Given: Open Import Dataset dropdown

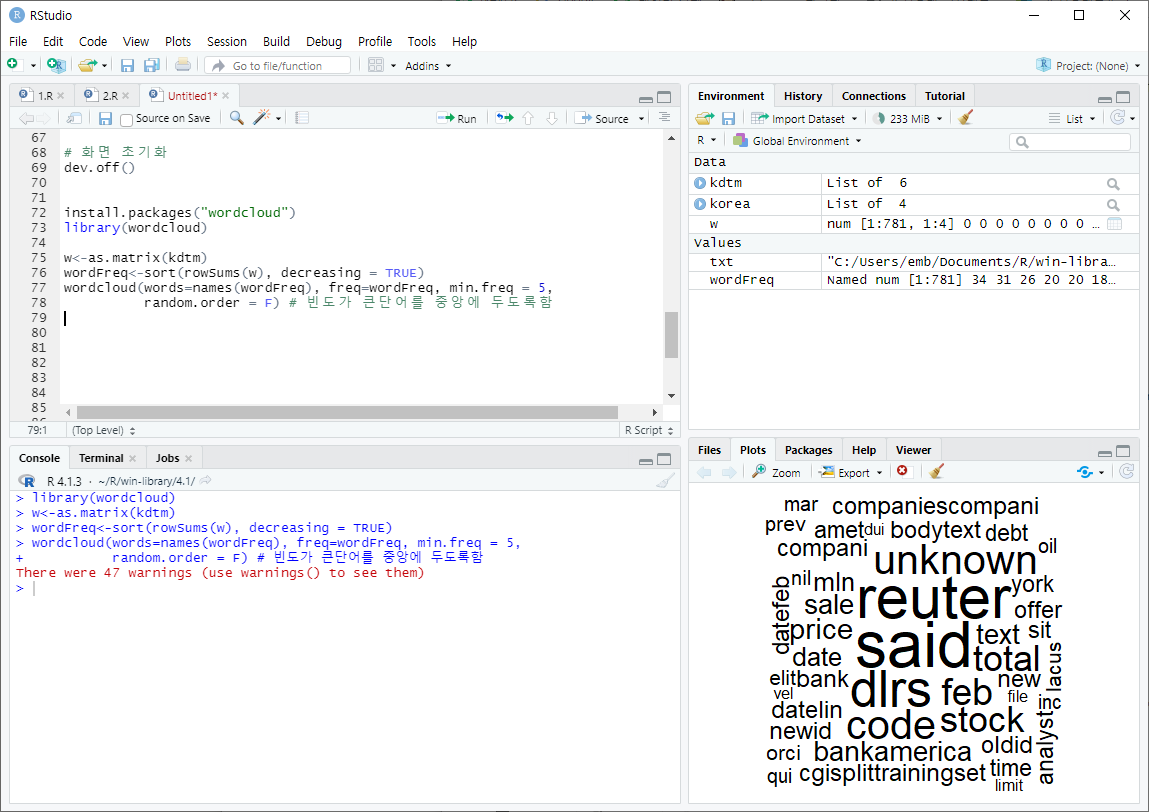Looking at the screenshot, I should tap(805, 119).
